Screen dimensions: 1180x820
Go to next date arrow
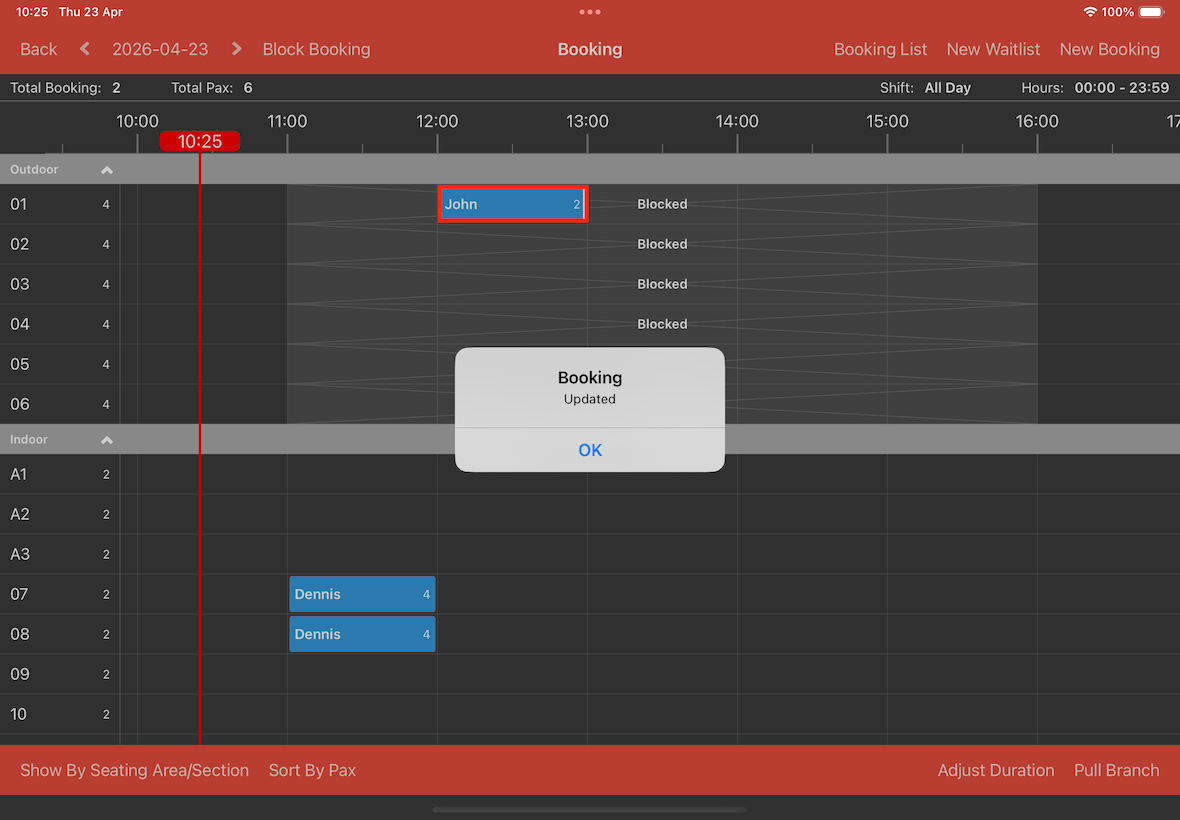click(236, 49)
